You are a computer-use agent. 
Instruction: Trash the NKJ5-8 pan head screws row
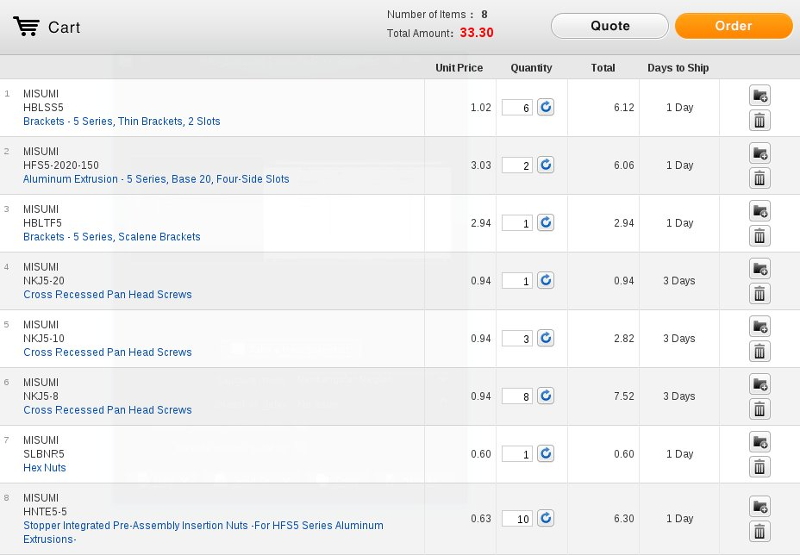point(759,409)
